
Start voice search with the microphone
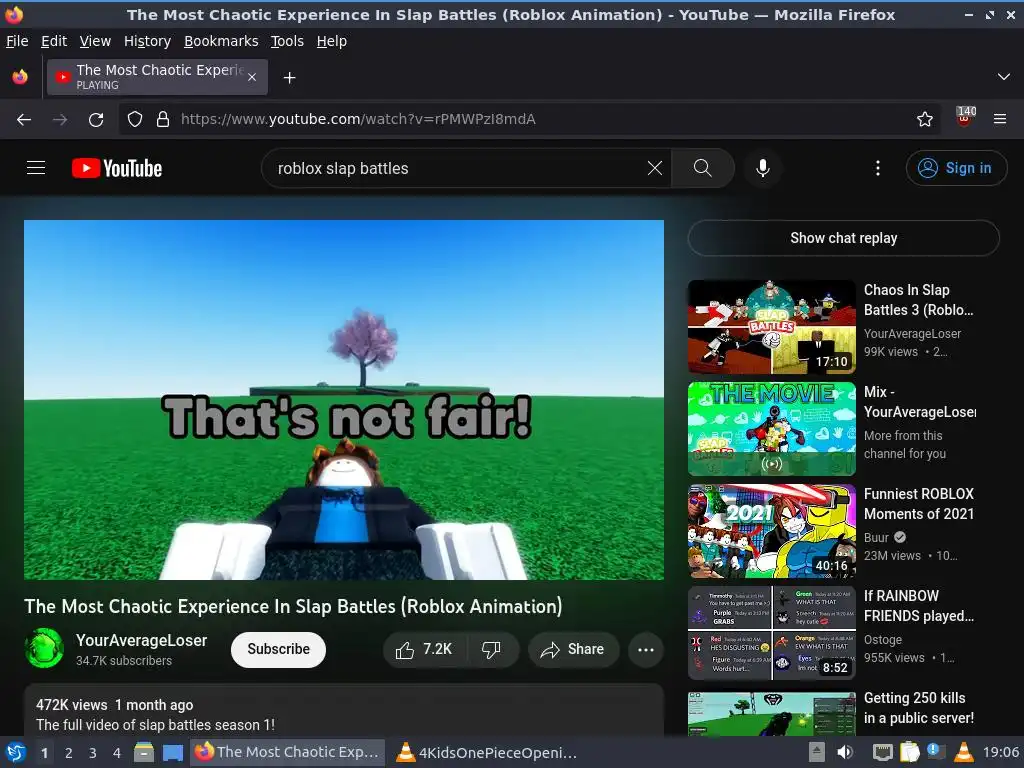pyautogui.click(x=762, y=168)
